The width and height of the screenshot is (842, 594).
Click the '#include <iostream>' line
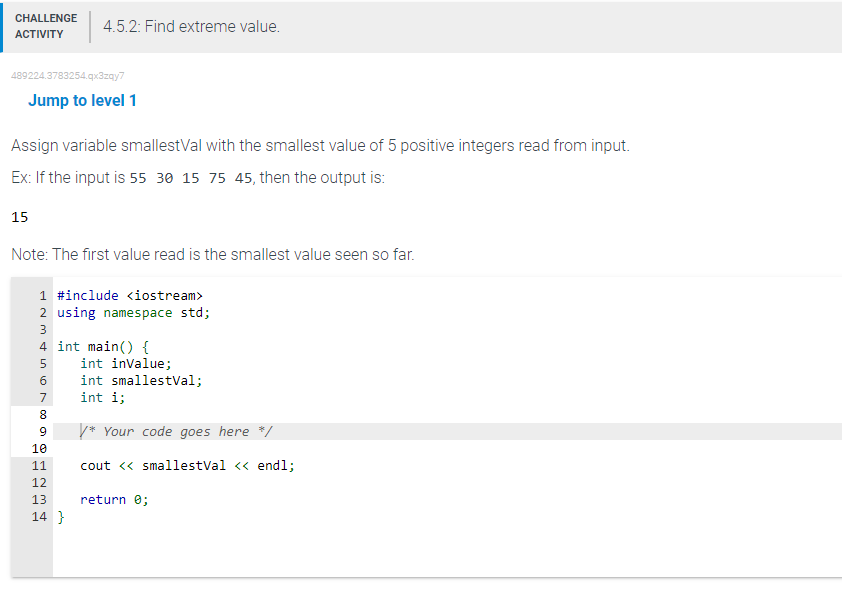coord(130,295)
